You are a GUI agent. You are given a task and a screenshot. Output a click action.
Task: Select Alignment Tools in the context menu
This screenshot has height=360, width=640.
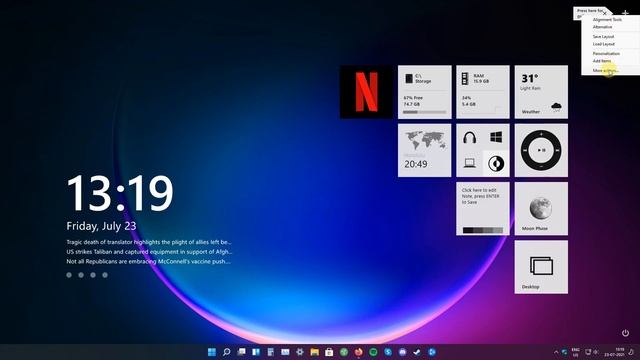[607, 20]
